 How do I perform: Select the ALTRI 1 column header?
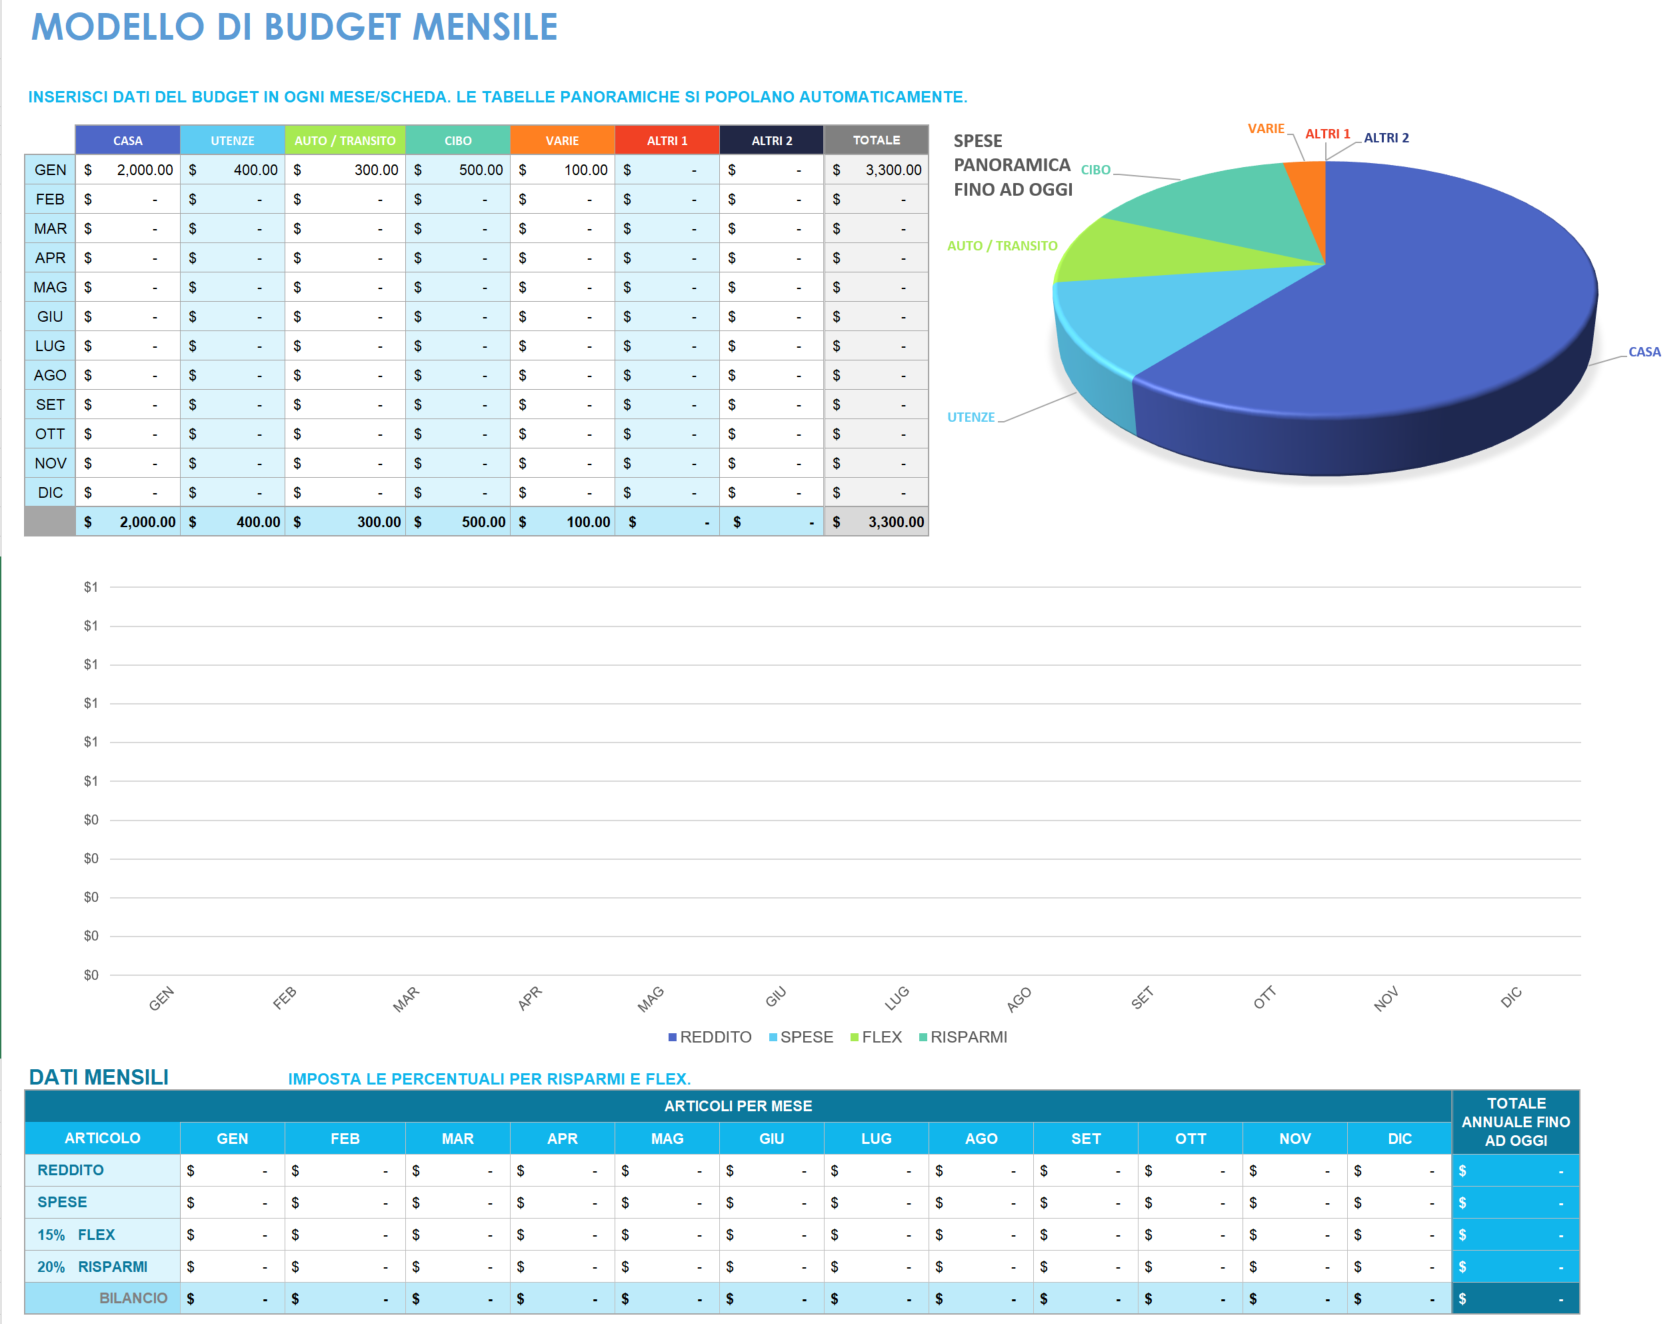(x=667, y=140)
